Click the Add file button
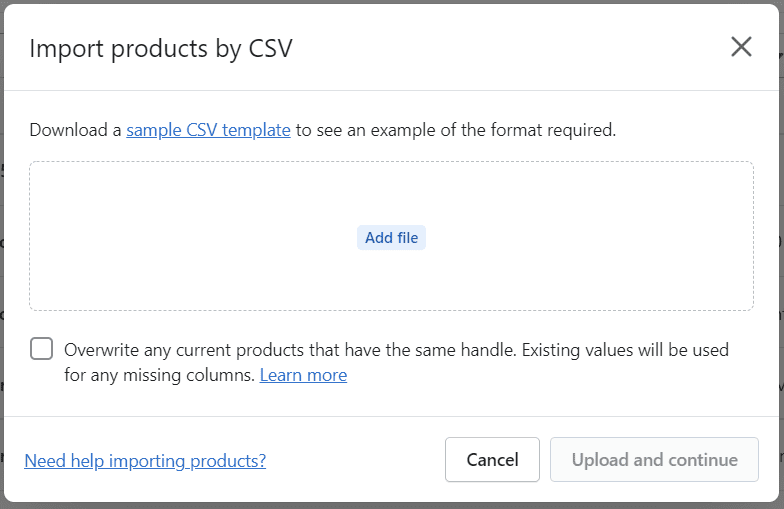 coord(392,238)
